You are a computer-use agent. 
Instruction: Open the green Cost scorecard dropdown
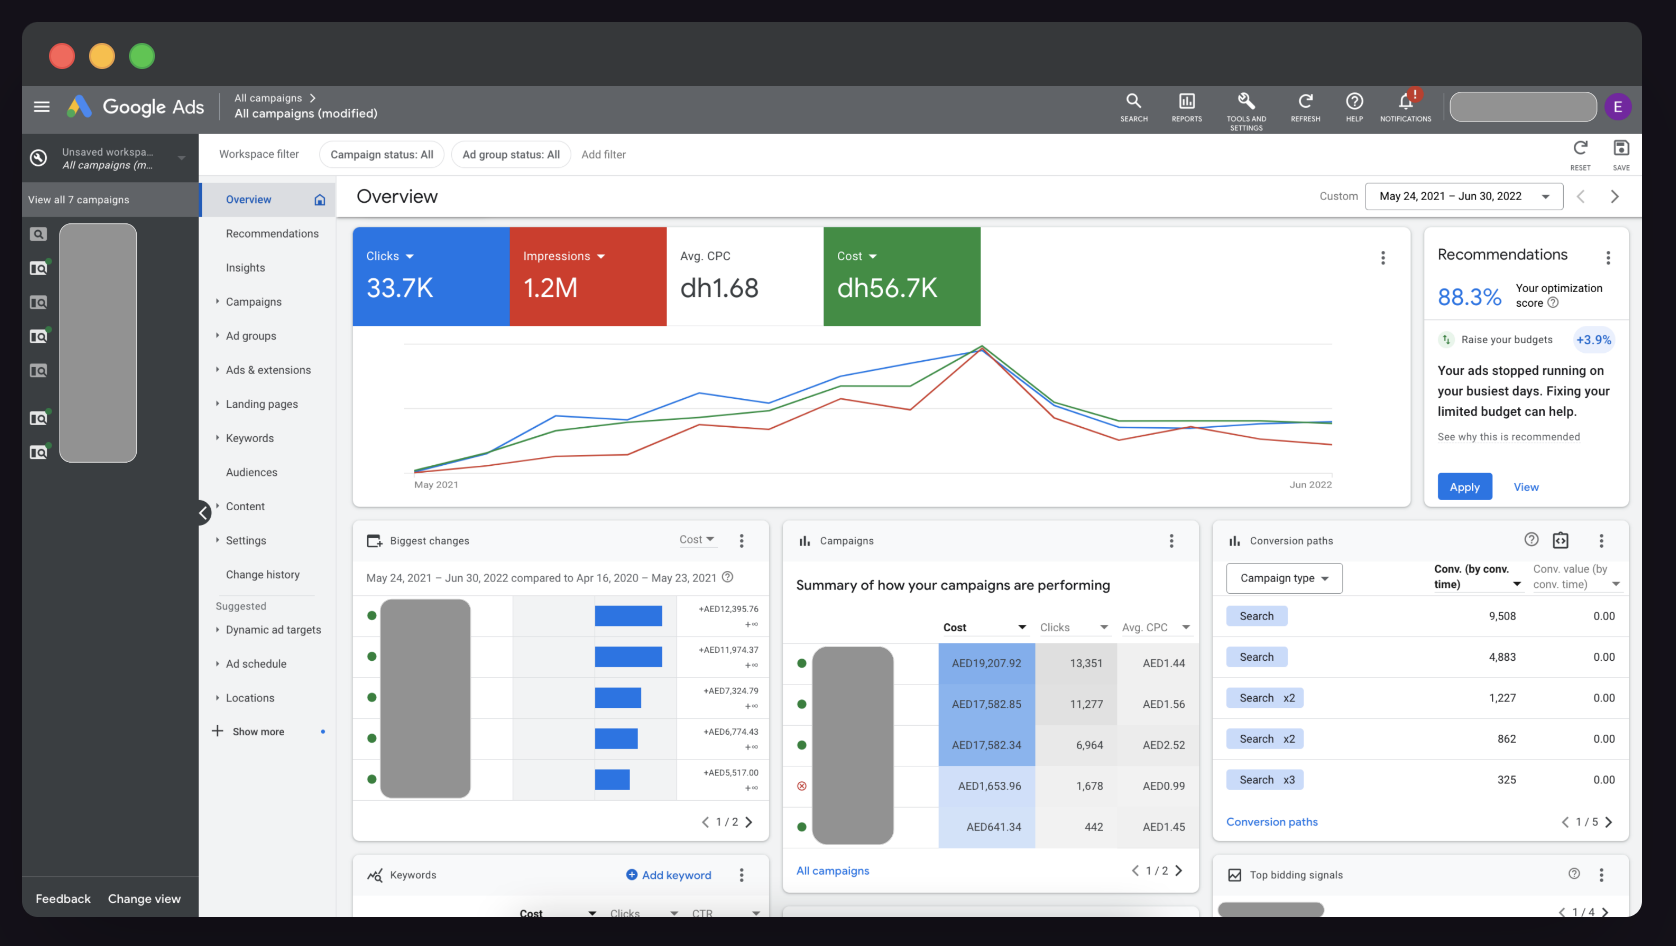pos(857,257)
